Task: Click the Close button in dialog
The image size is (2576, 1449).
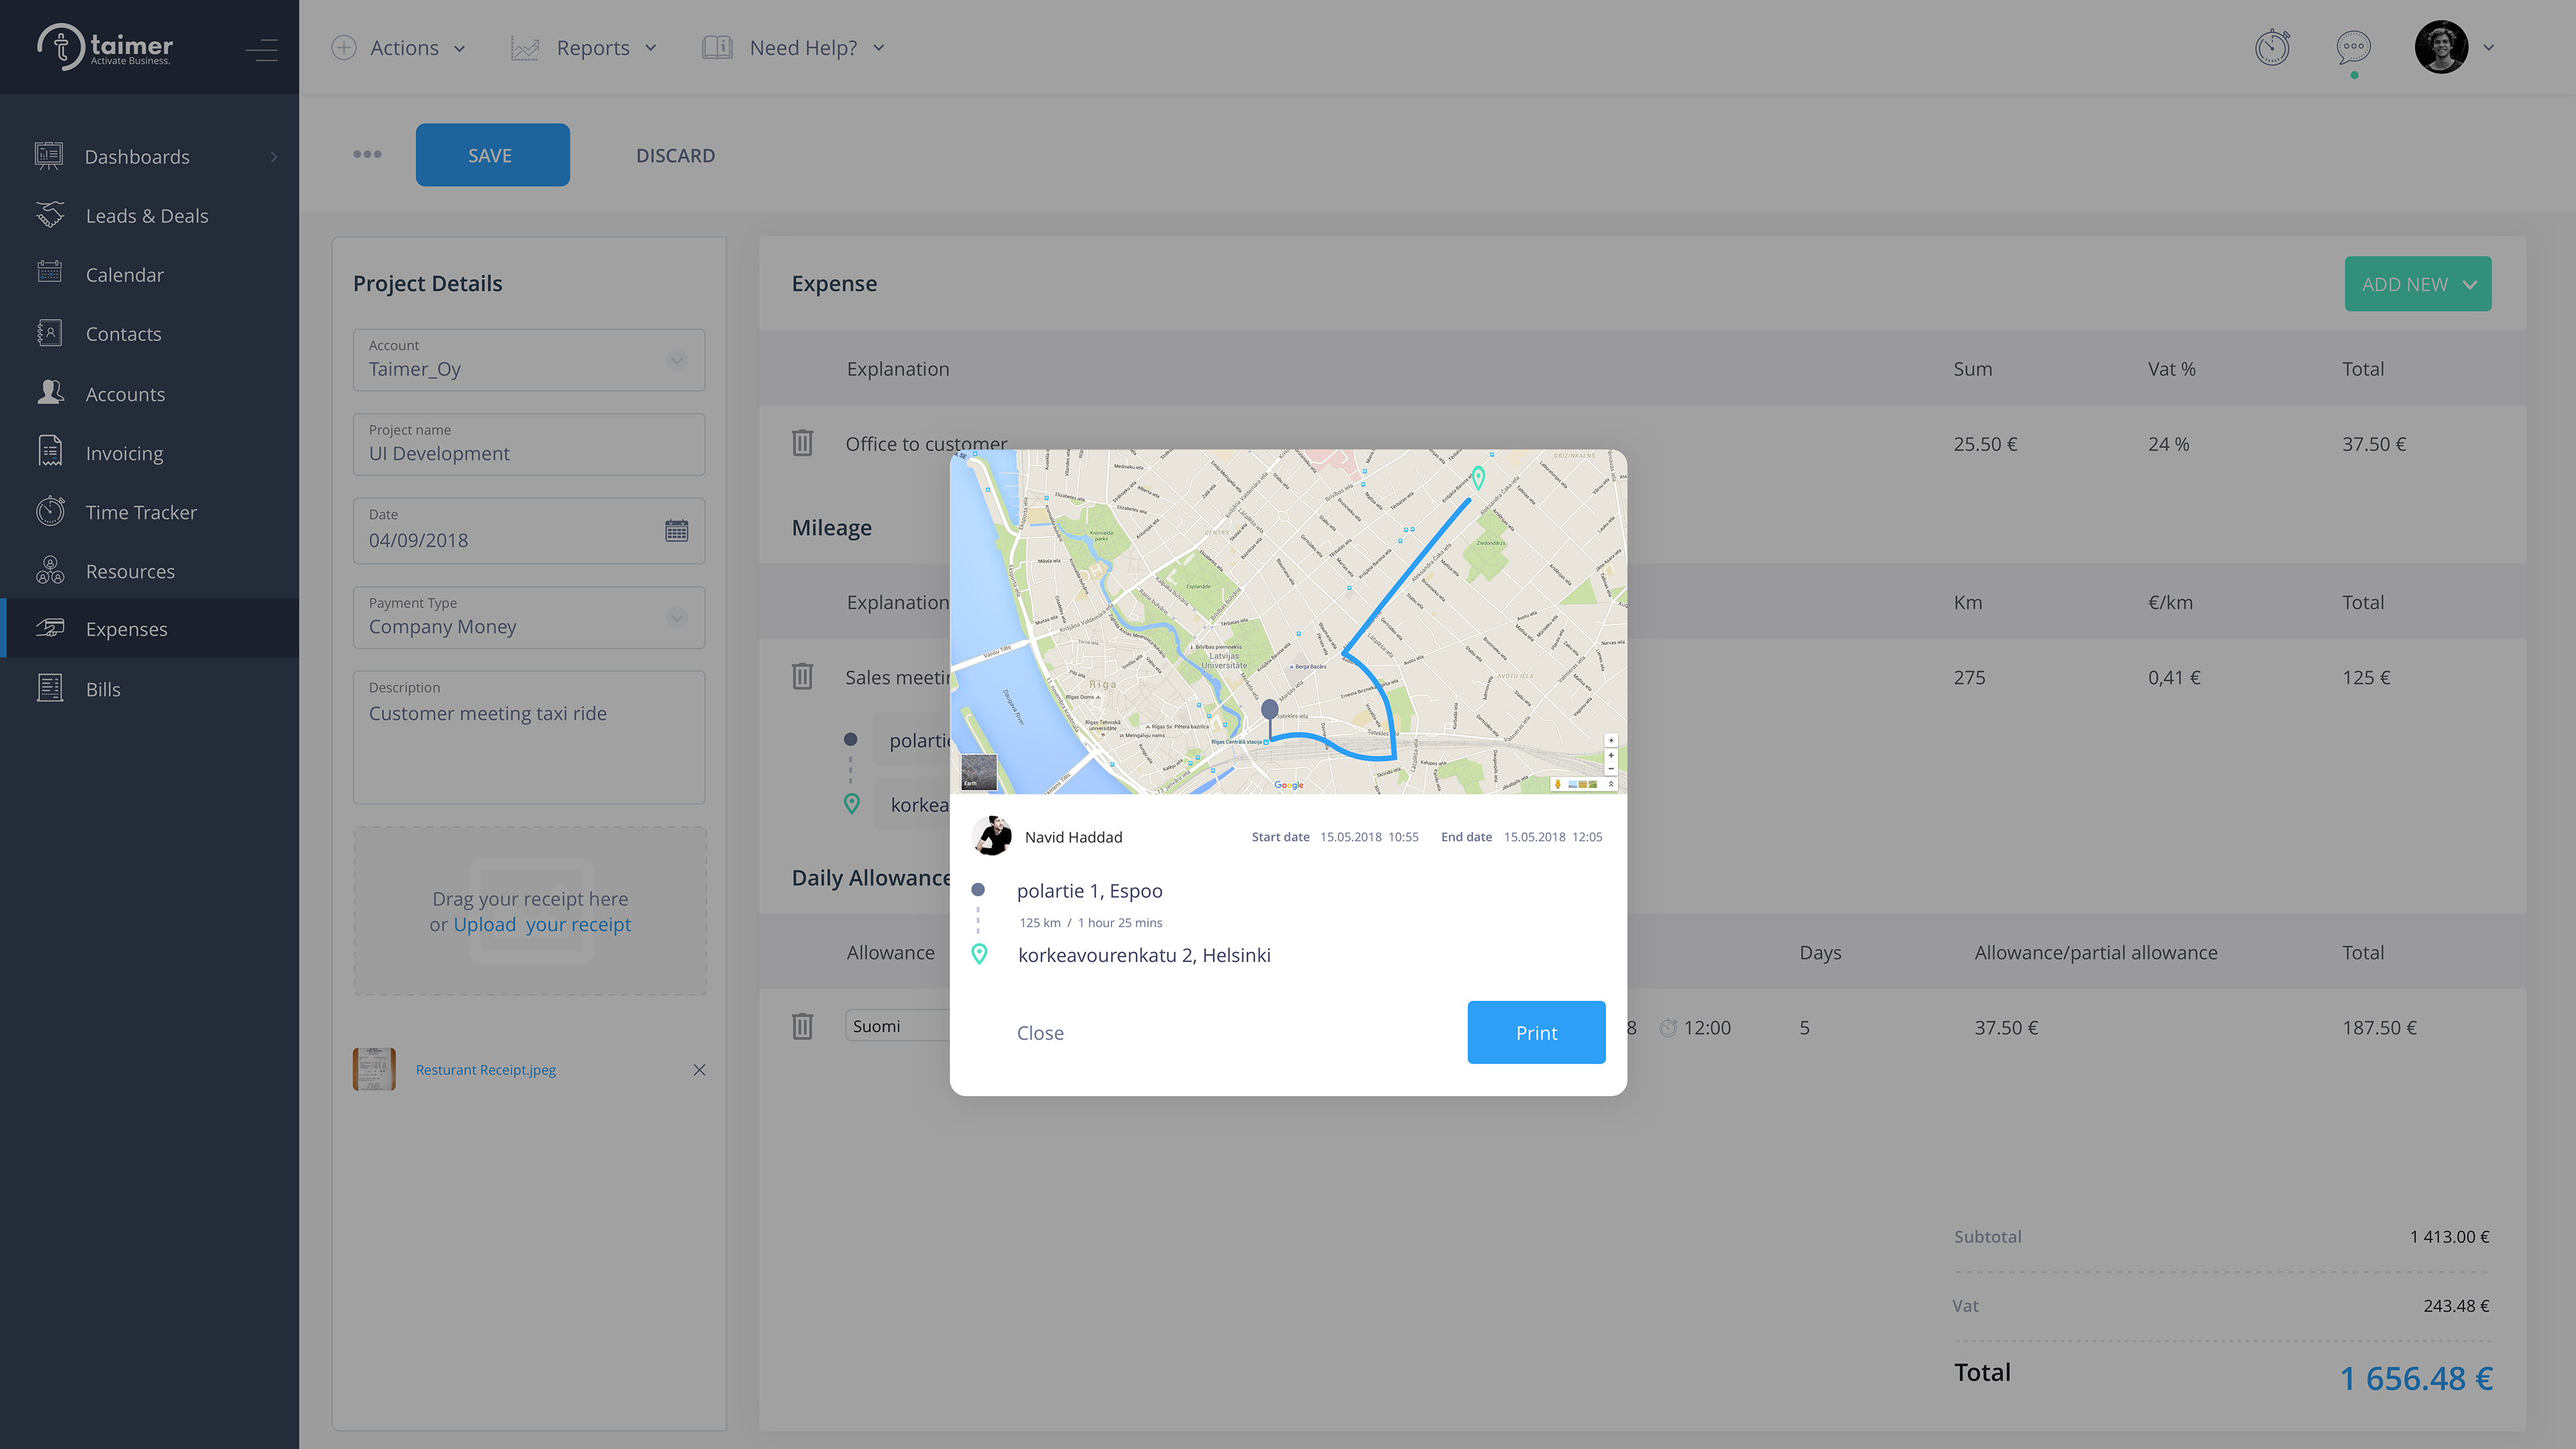Action: click(1040, 1032)
